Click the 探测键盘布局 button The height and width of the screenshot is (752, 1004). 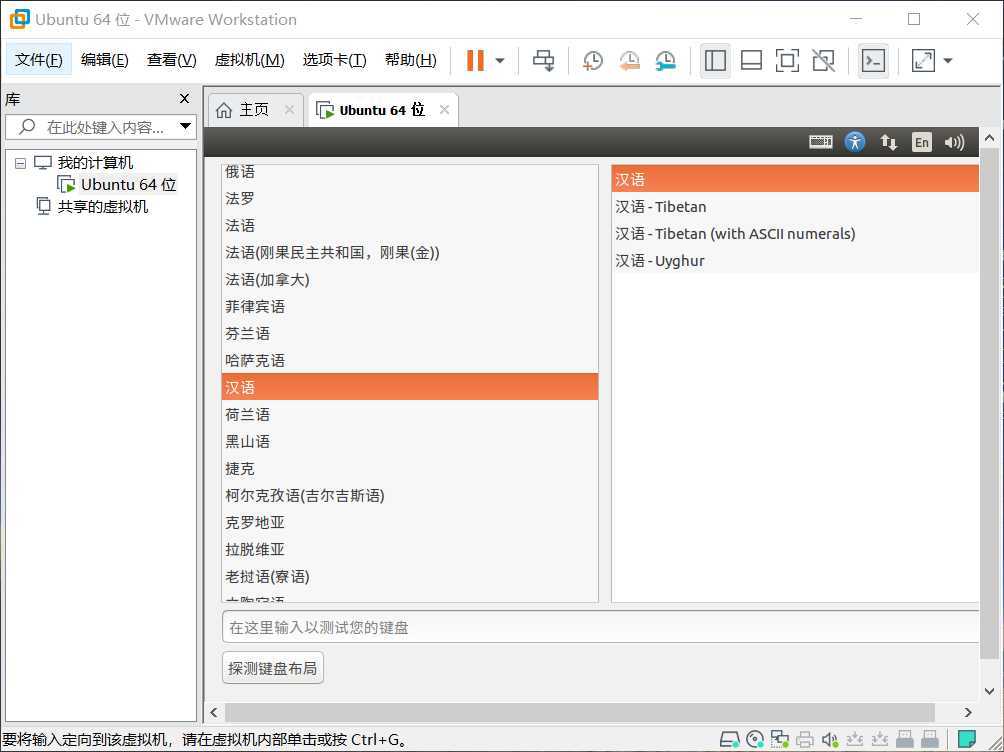point(273,668)
